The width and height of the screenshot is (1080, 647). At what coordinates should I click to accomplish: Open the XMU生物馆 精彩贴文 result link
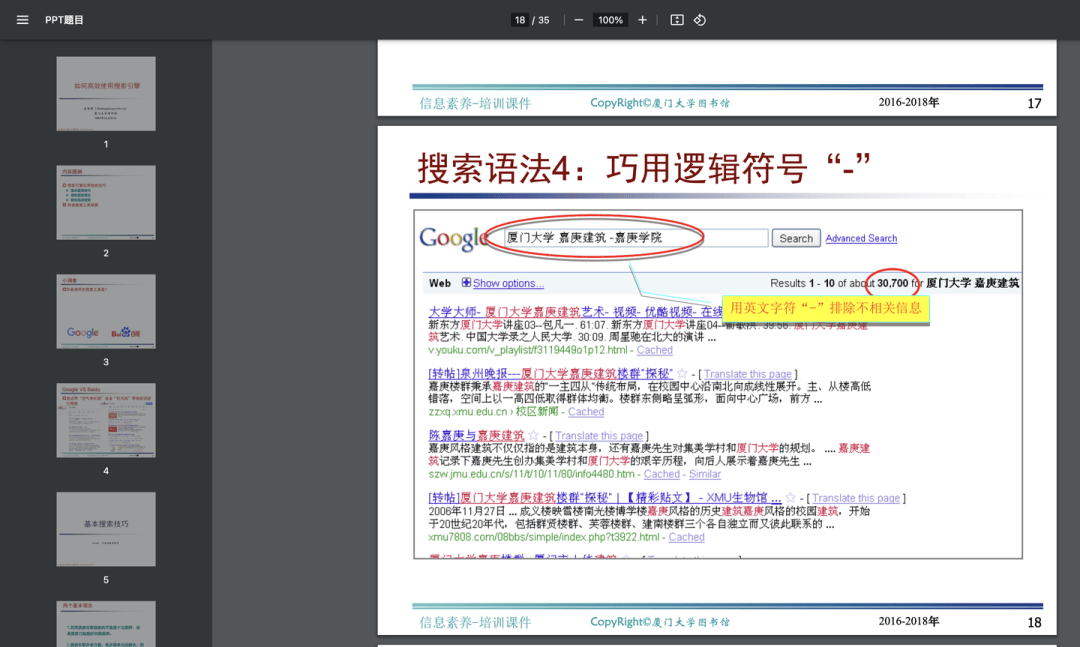(605, 497)
